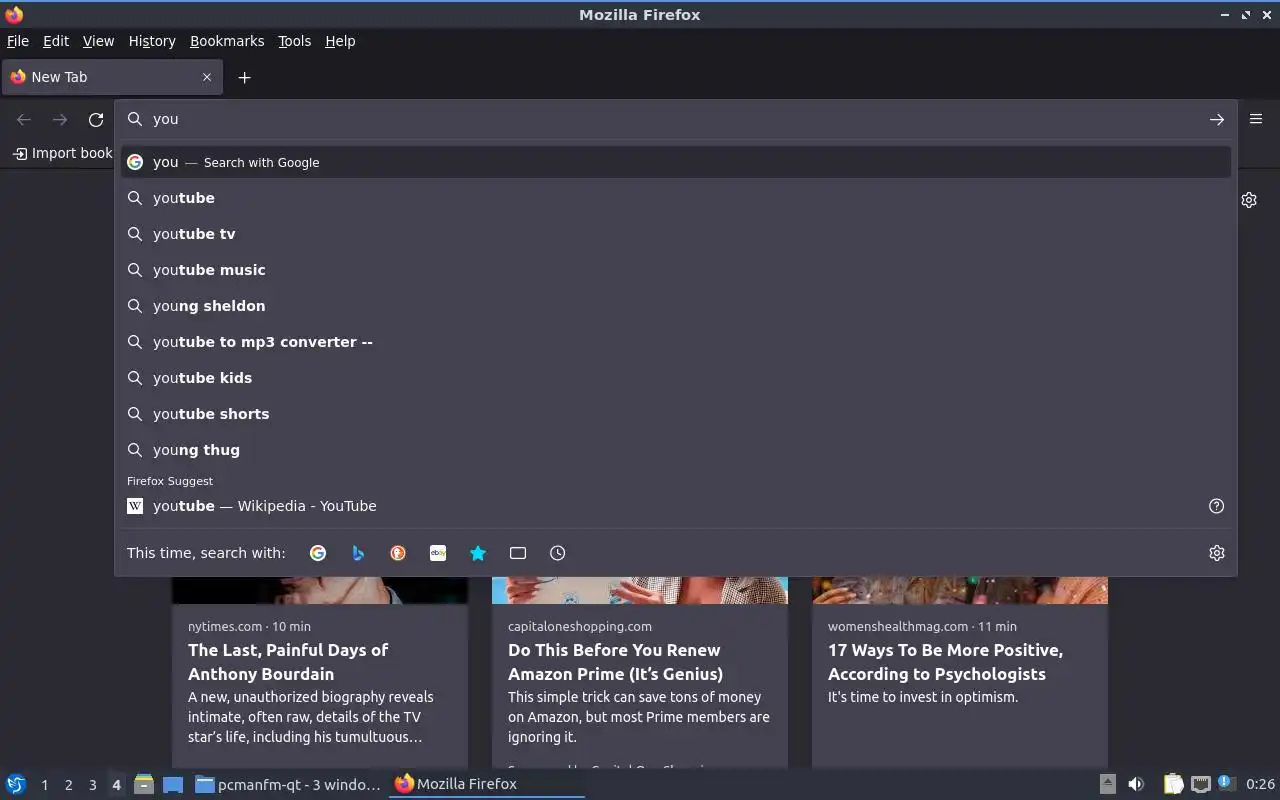The height and width of the screenshot is (800, 1280).
Task: Select the 'youtube tv' suggestion
Action: tap(676, 234)
